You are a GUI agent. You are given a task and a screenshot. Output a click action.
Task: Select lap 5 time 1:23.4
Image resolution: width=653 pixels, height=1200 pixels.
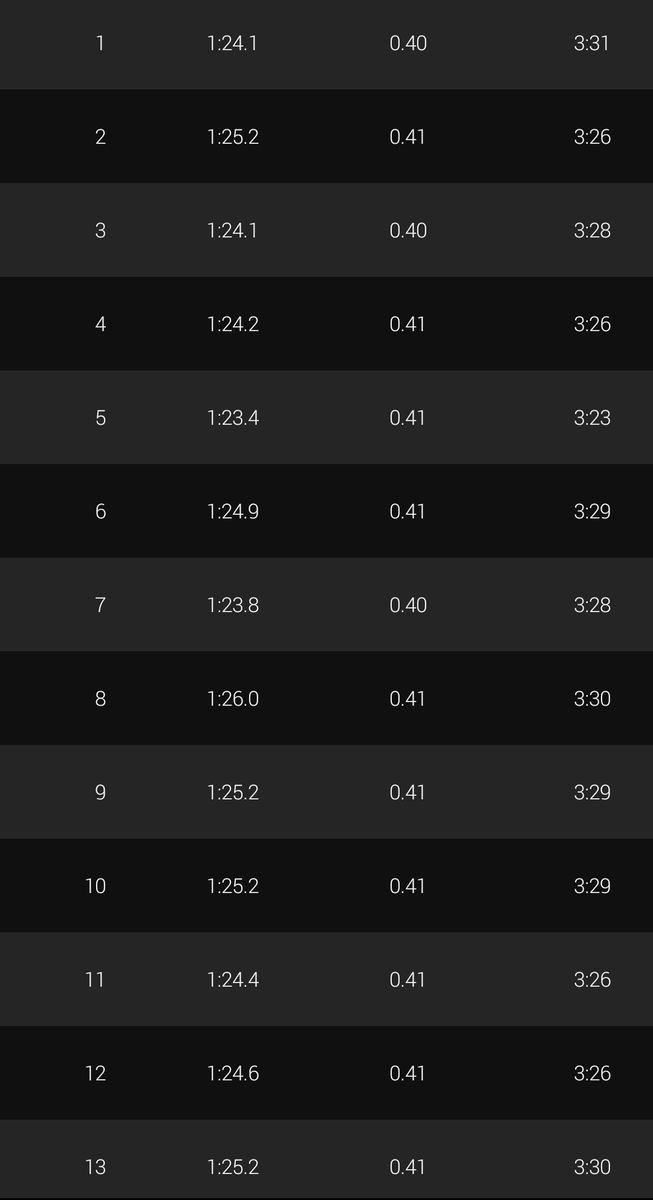click(233, 418)
